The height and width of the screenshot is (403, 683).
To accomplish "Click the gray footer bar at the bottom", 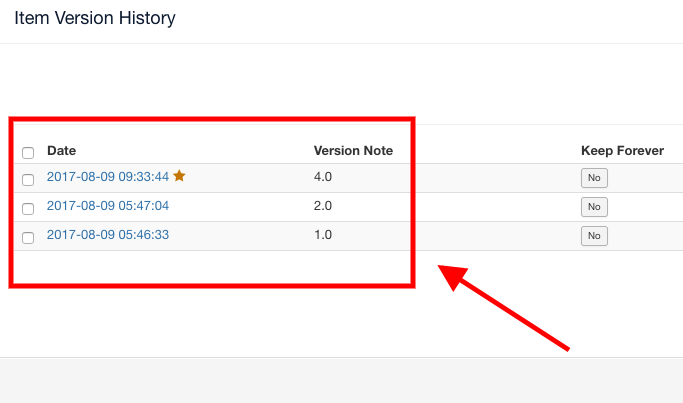I will coord(341,381).
